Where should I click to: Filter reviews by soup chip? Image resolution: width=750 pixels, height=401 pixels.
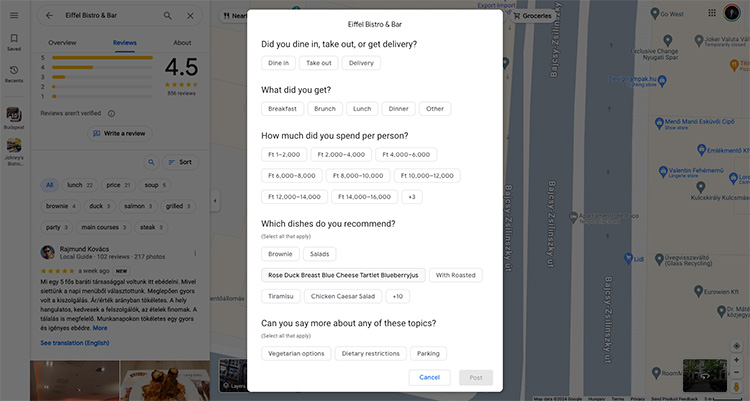click(155, 185)
